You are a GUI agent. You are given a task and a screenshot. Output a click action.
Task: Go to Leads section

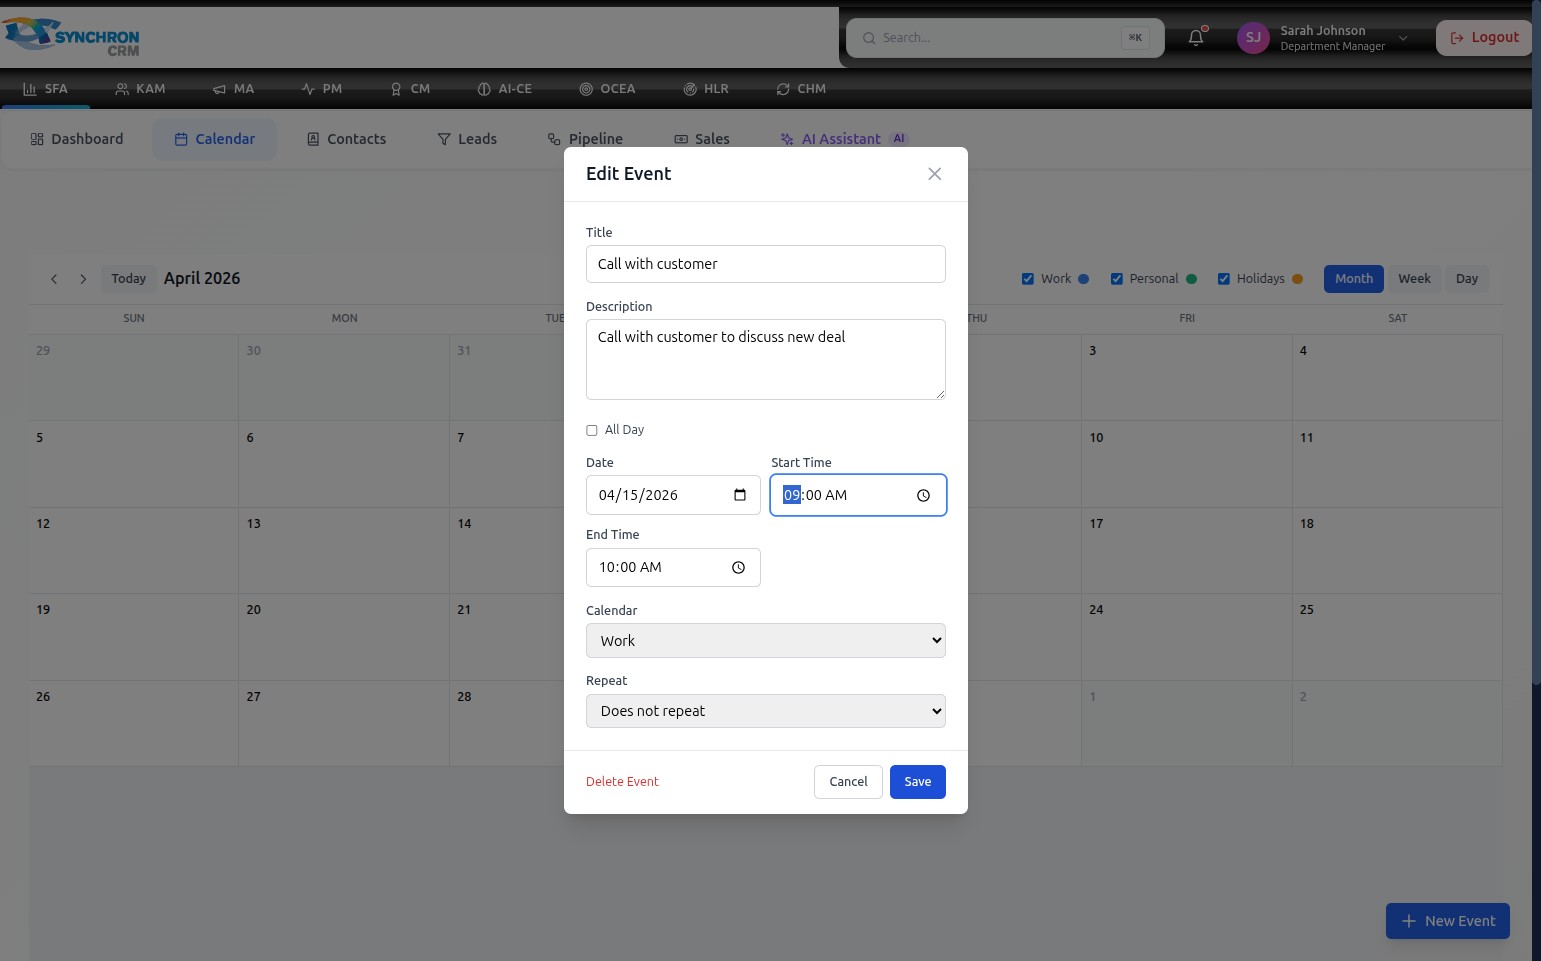click(x=467, y=139)
